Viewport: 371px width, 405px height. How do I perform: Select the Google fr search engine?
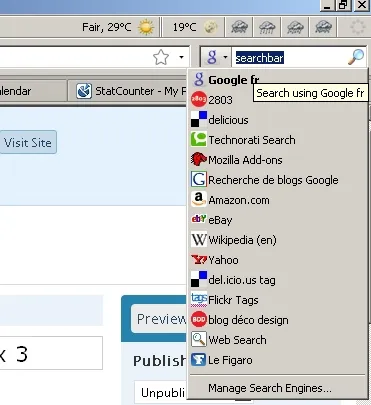click(x=277, y=80)
